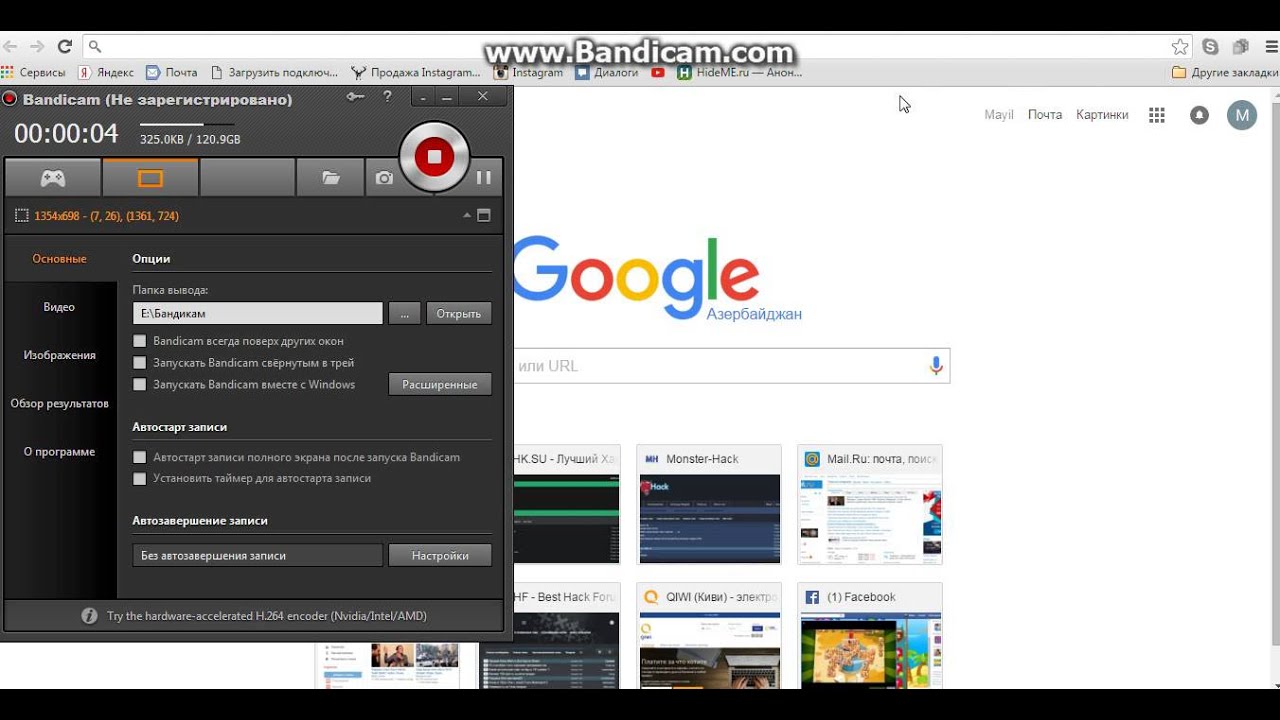The width and height of the screenshot is (1280, 720).
Task: Select Bandicam rectangle screen recording mode
Action: point(150,178)
